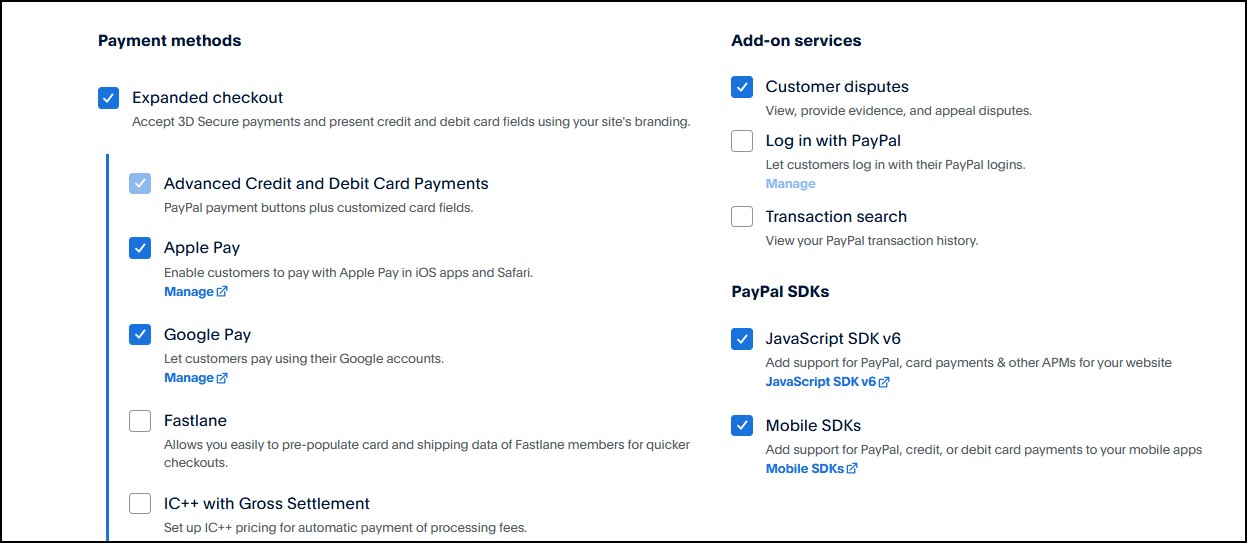Enable the Fastlane checkbox

[x=140, y=421]
